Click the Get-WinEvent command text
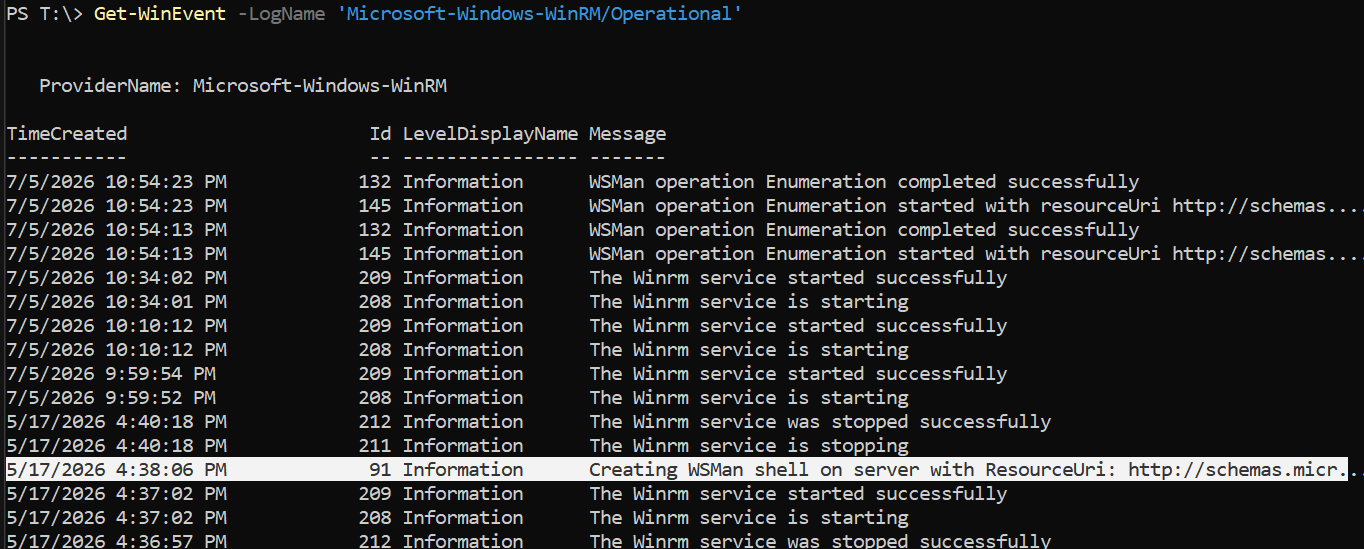This screenshot has width=1364, height=549. pos(160,15)
